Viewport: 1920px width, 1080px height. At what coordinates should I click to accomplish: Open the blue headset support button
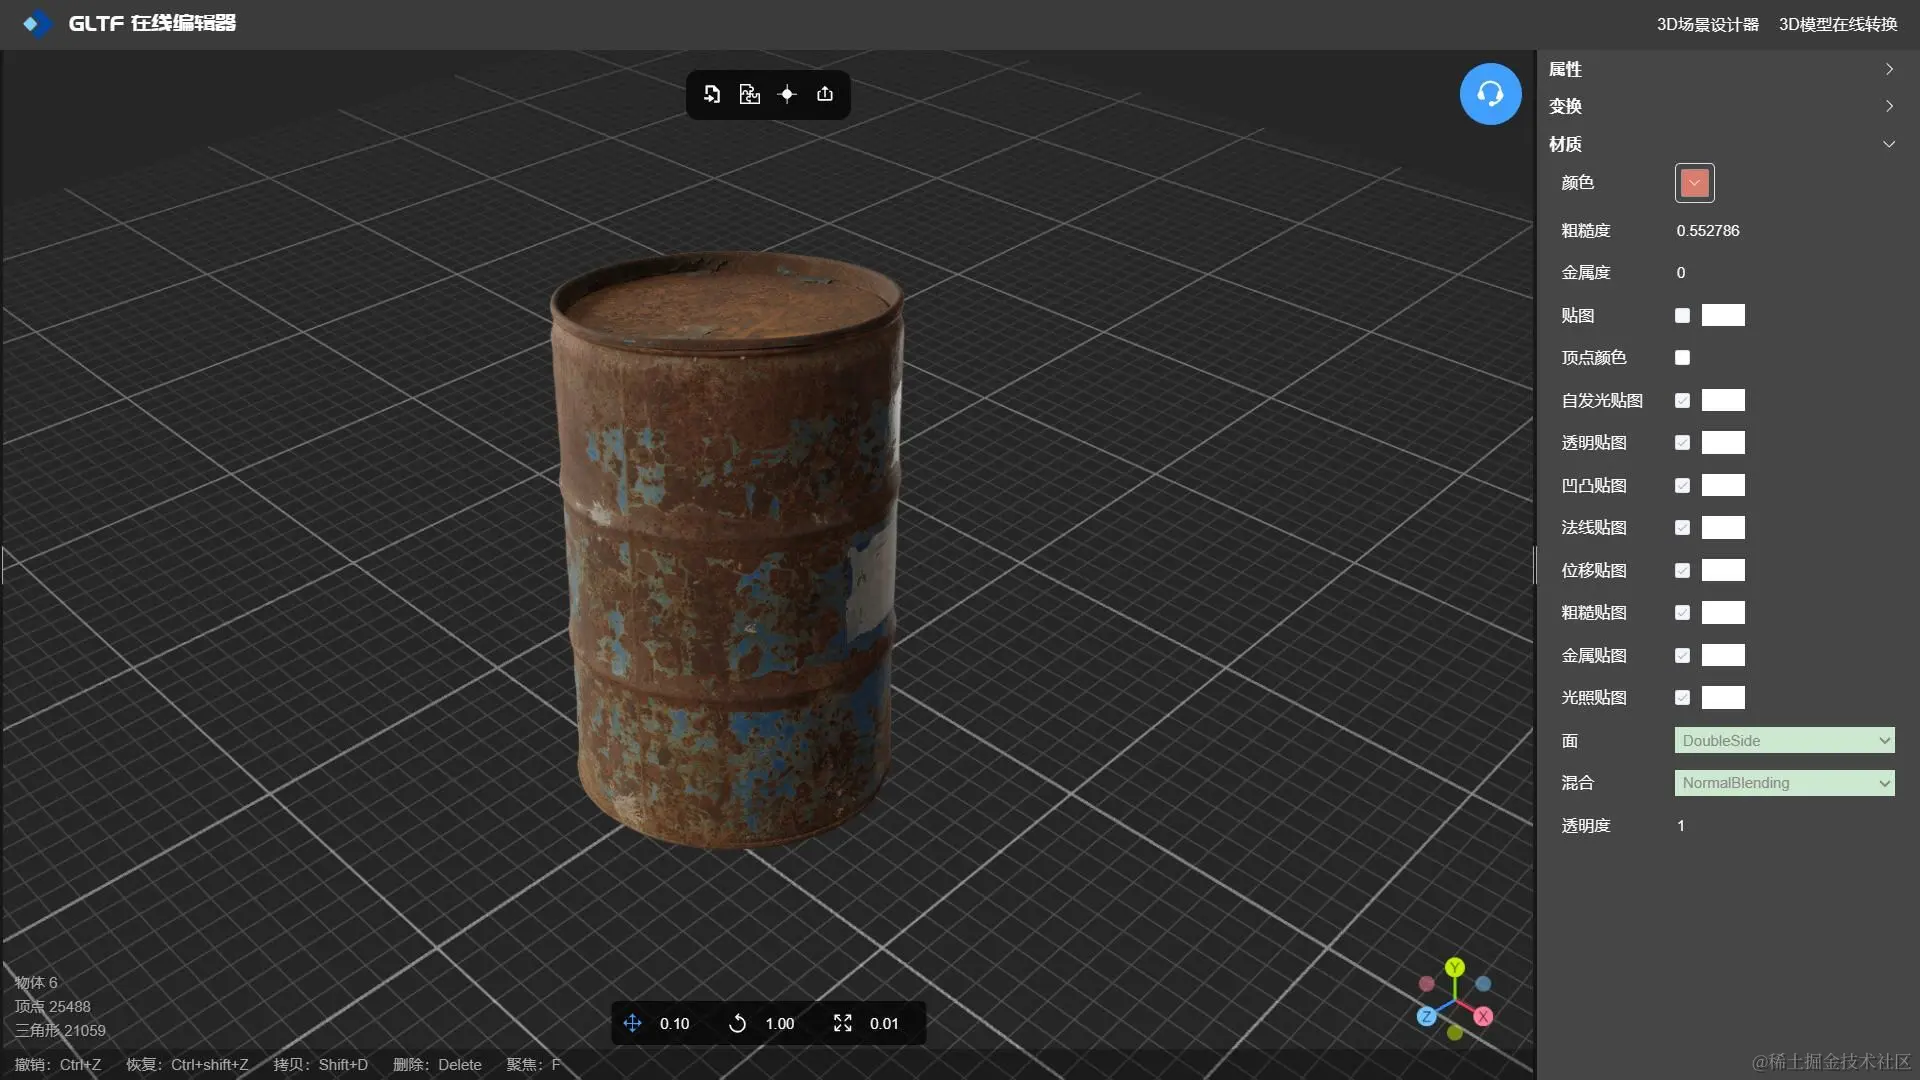coord(1490,94)
